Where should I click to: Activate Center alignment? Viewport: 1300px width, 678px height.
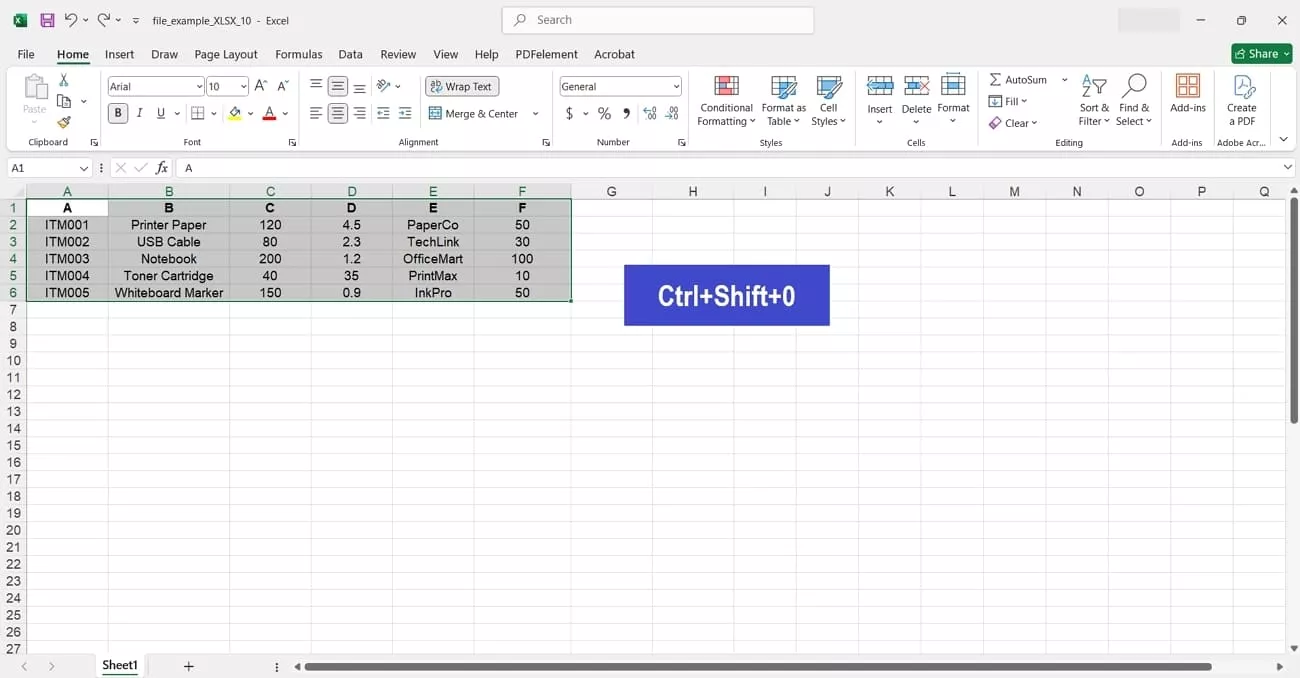coord(336,113)
